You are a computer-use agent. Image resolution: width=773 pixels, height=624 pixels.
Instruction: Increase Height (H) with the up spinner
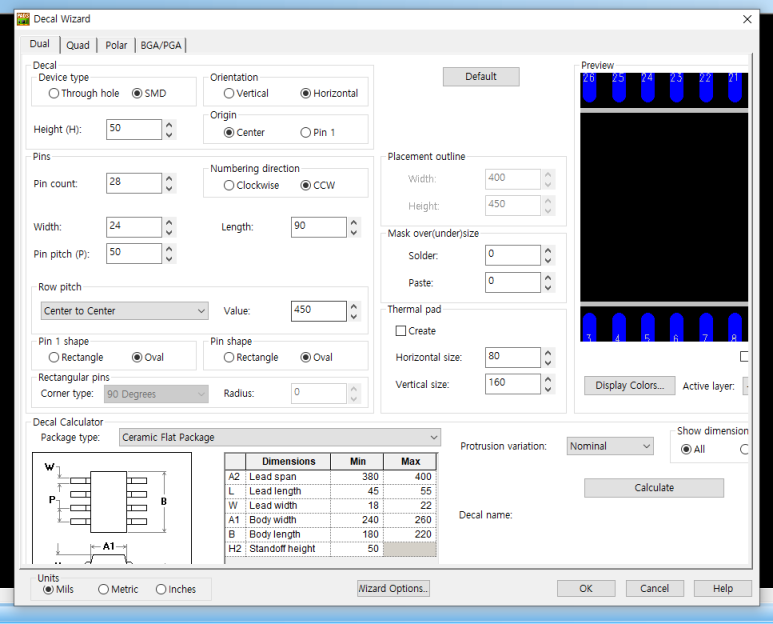[x=169, y=125]
